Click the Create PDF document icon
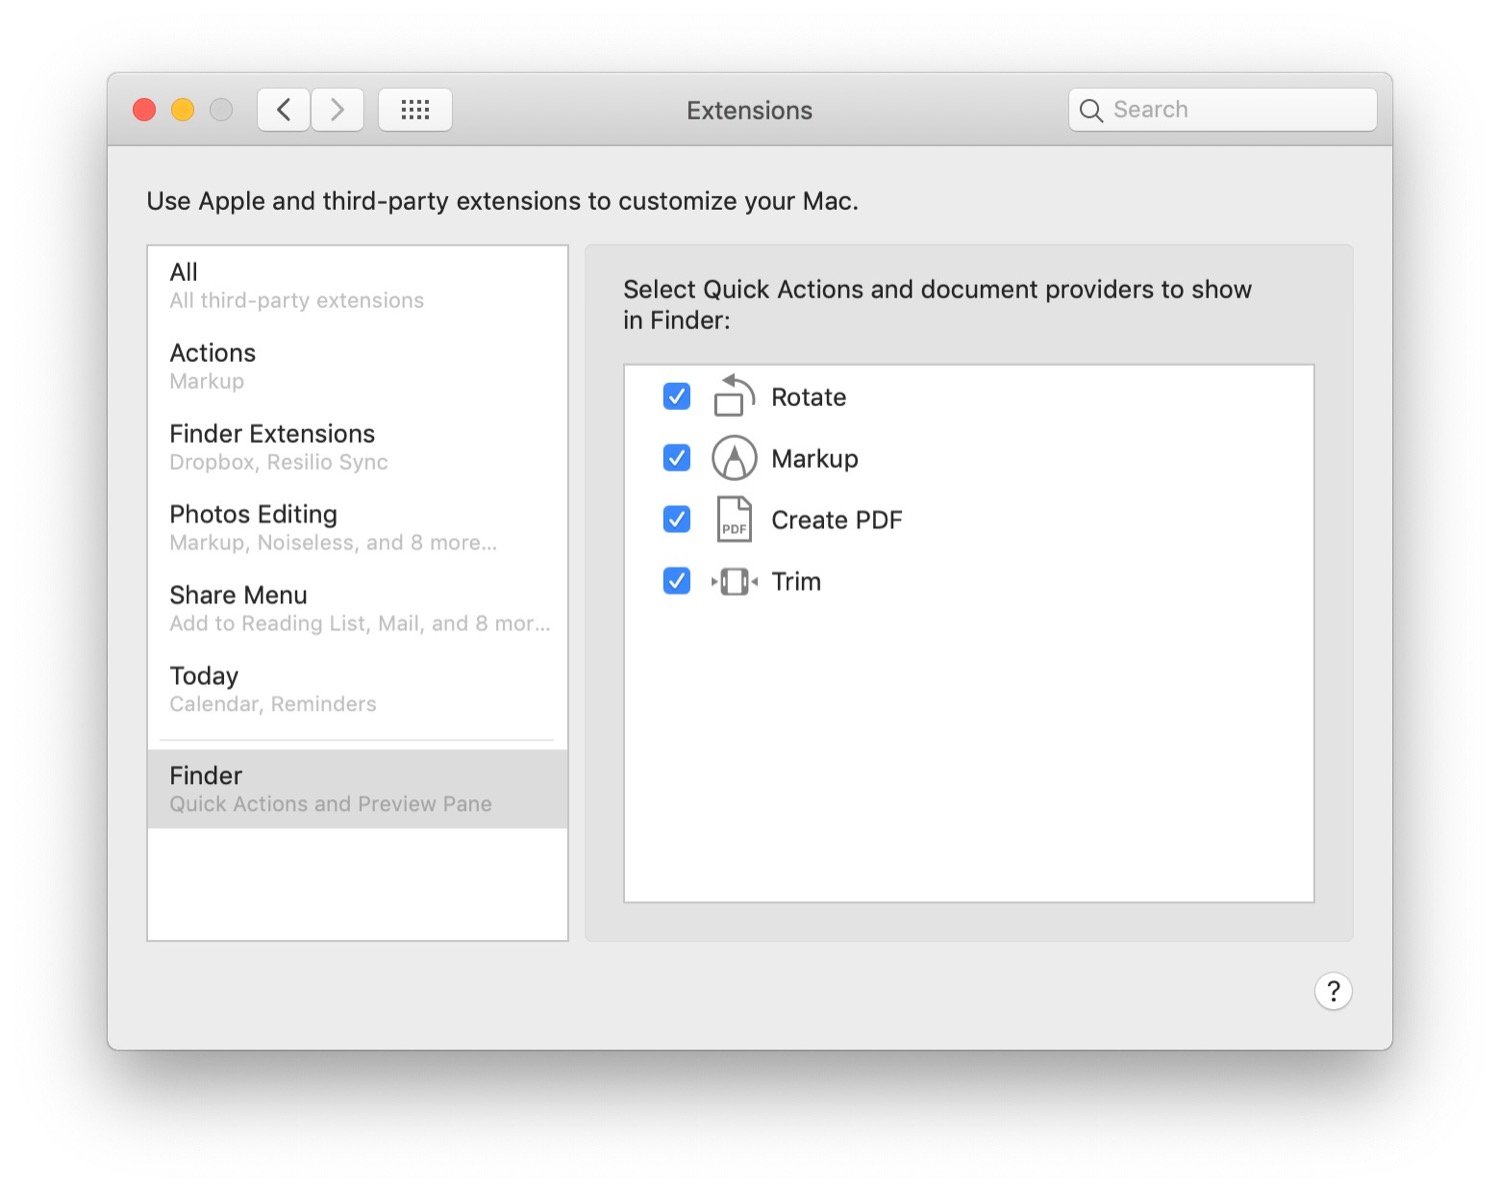This screenshot has height=1192, width=1500. 734,520
